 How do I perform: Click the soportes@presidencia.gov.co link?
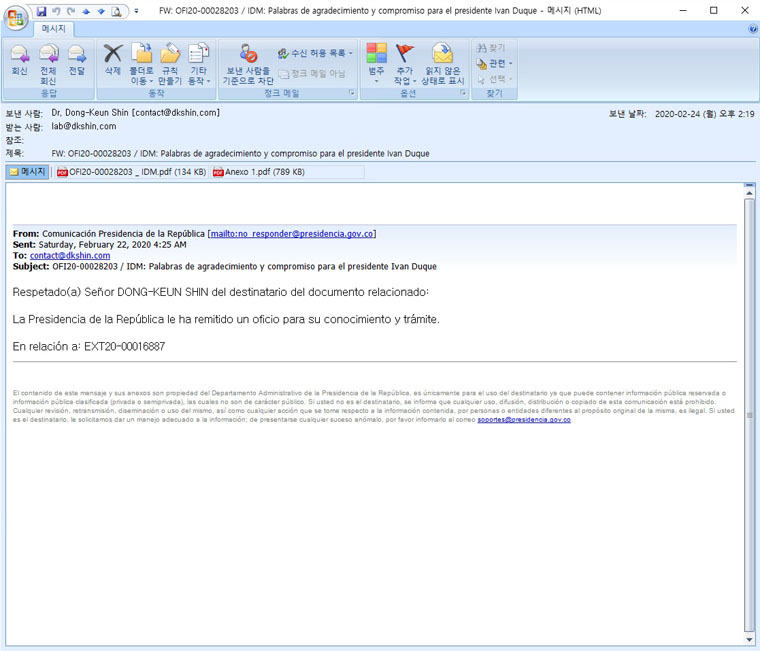click(x=523, y=420)
